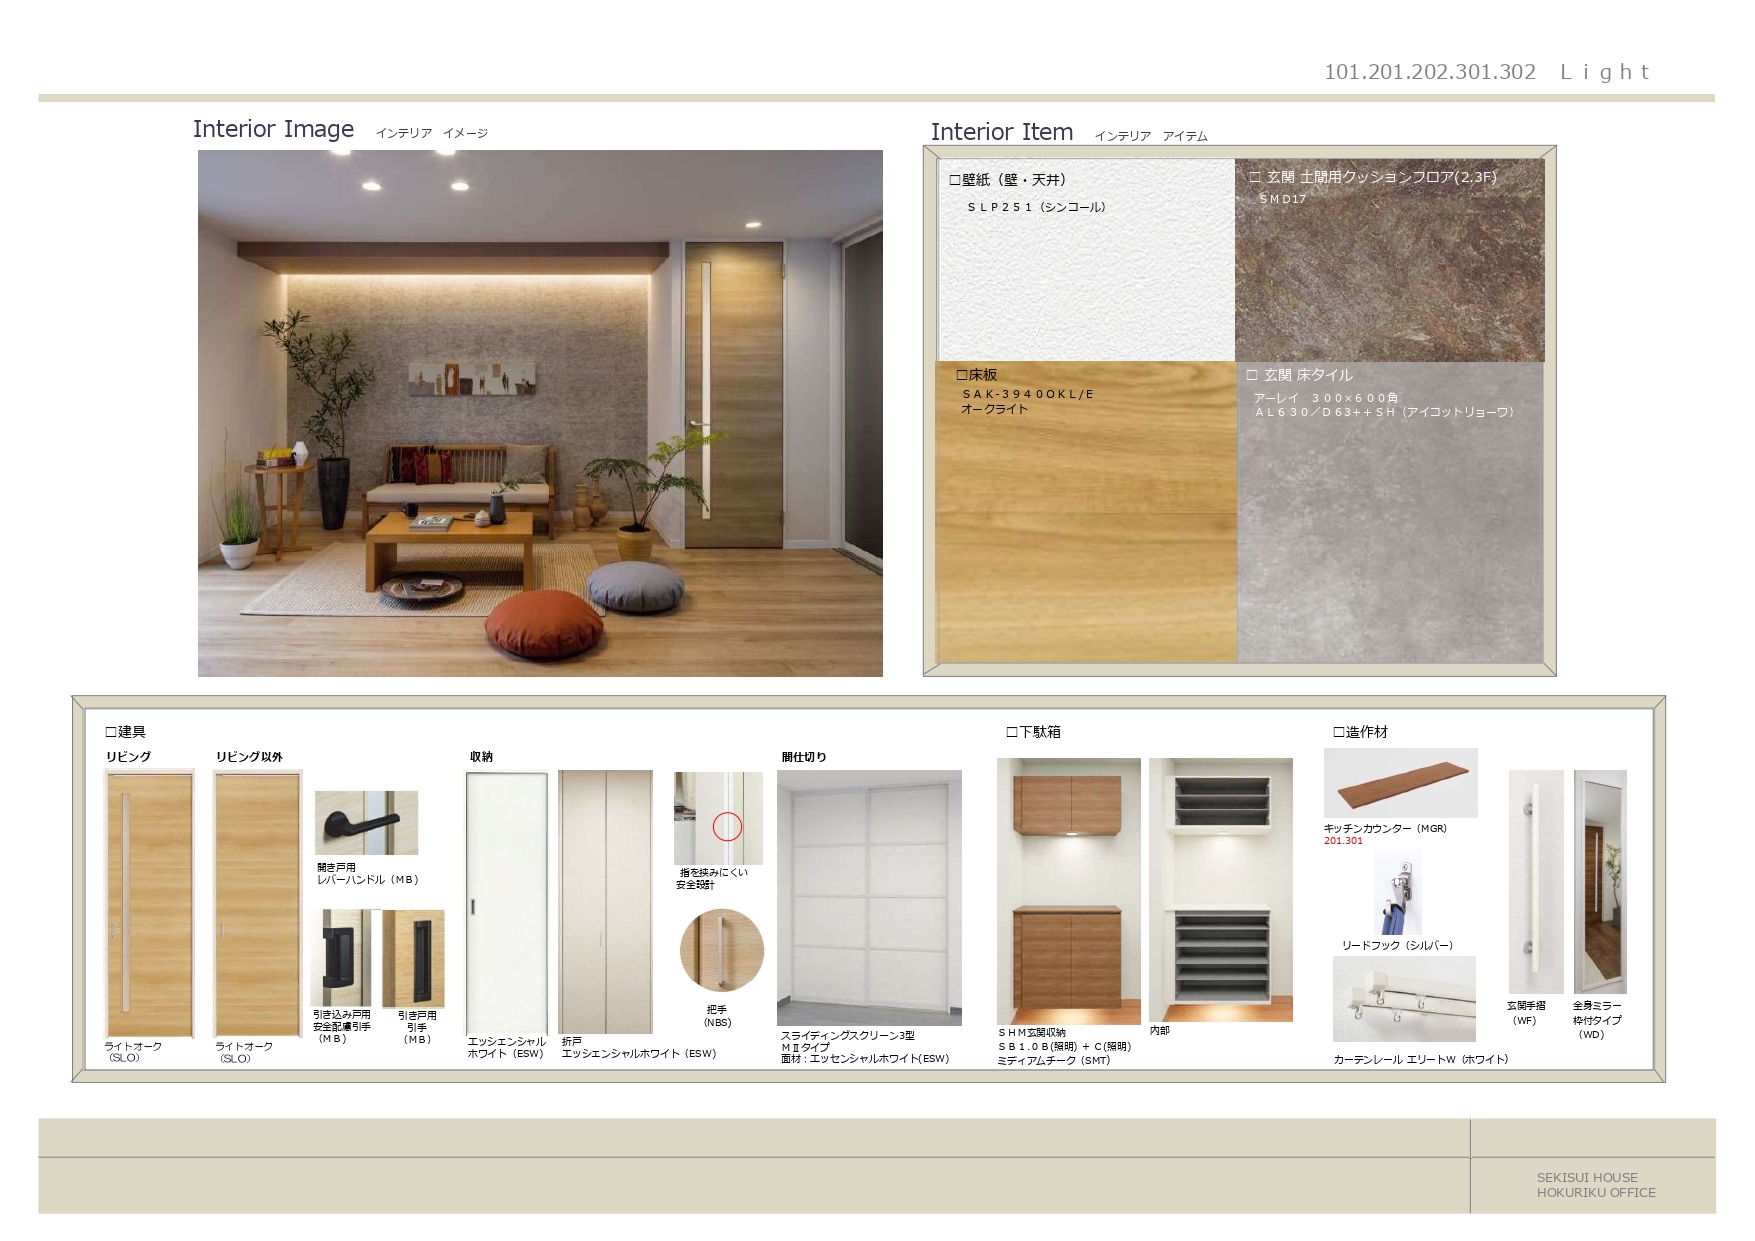Click the square box beside 下駄箱 heading
Image resolution: width=1755 pixels, height=1241 pixels.
(1011, 732)
